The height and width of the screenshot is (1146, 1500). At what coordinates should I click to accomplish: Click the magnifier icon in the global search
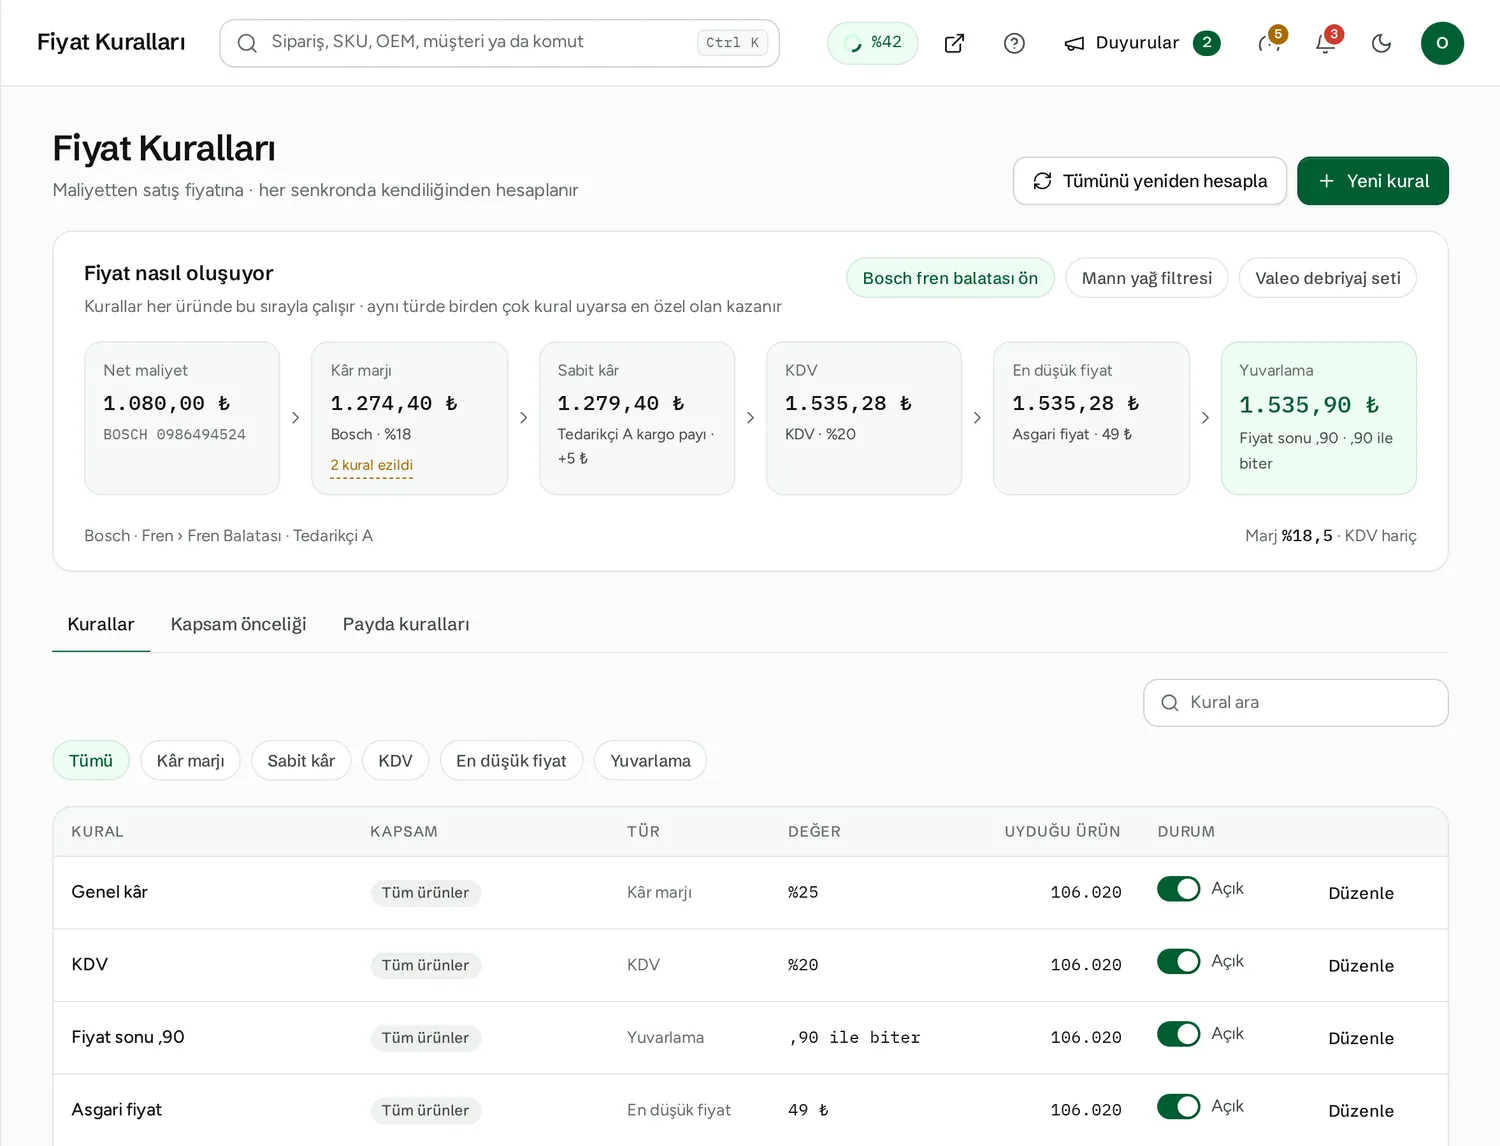pos(247,43)
